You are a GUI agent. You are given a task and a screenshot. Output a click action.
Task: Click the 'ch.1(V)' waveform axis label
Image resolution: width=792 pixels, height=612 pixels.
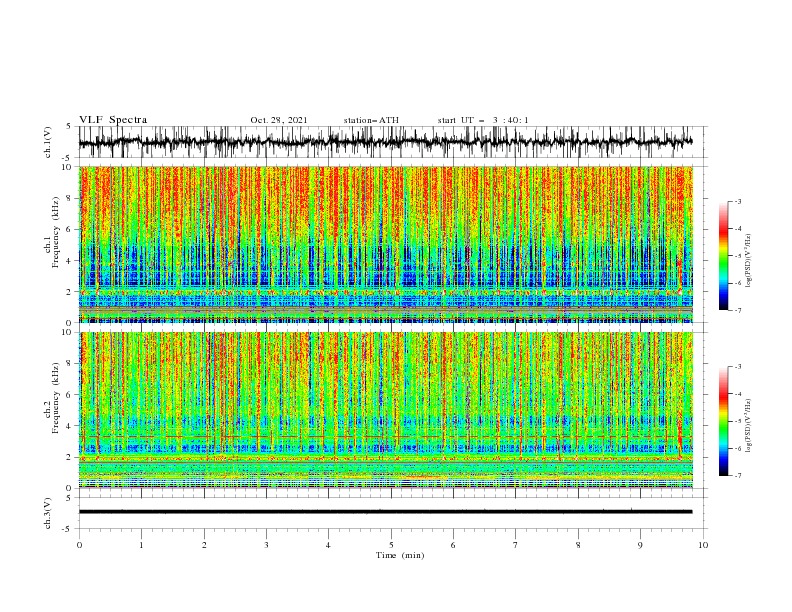point(48,142)
